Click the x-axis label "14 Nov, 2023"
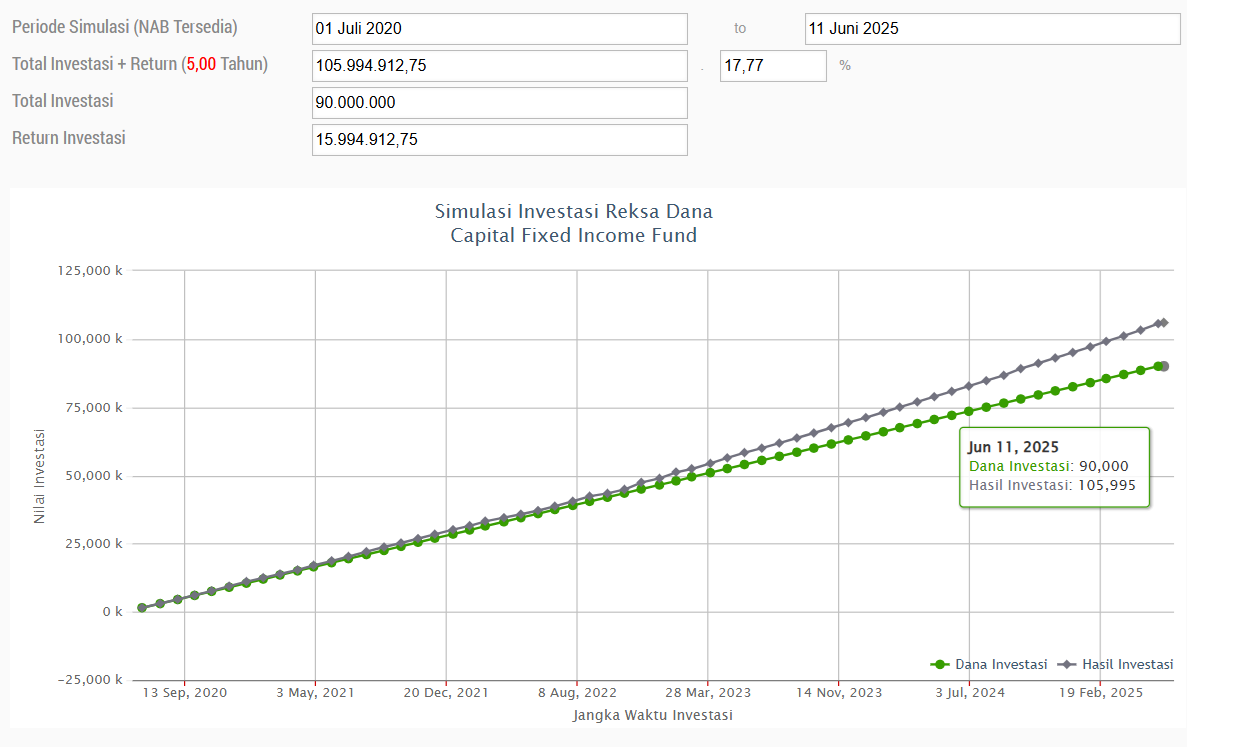 tap(839, 693)
